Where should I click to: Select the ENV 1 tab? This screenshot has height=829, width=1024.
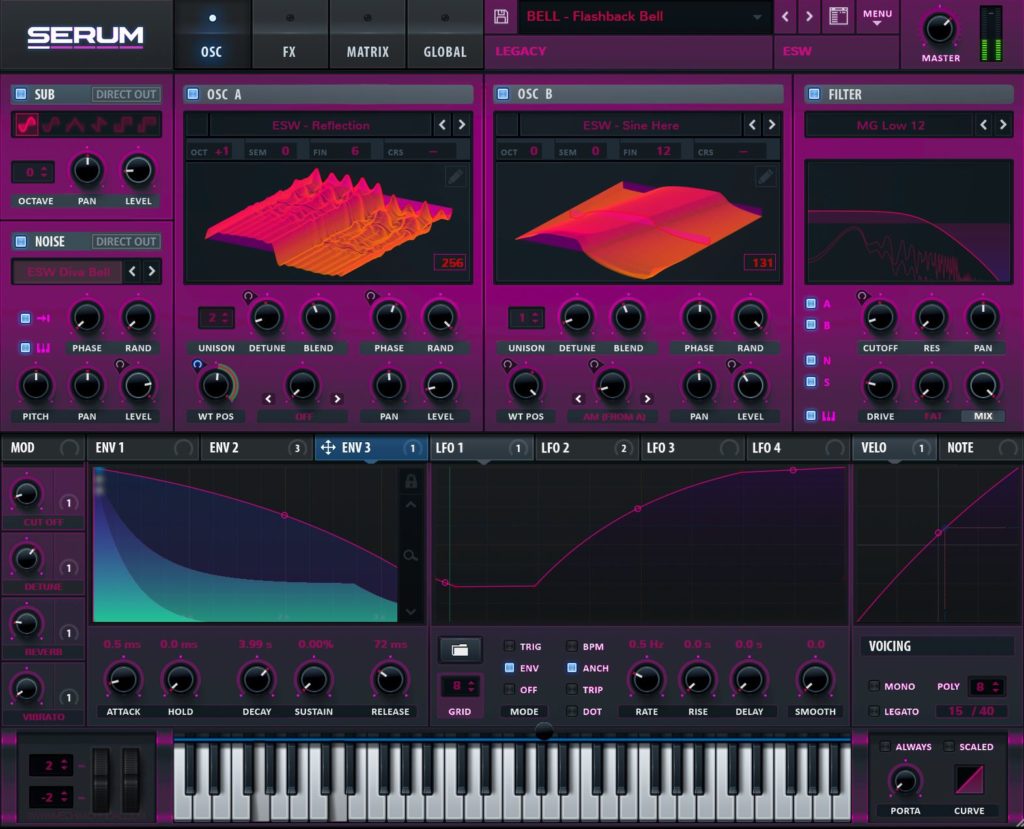point(143,447)
